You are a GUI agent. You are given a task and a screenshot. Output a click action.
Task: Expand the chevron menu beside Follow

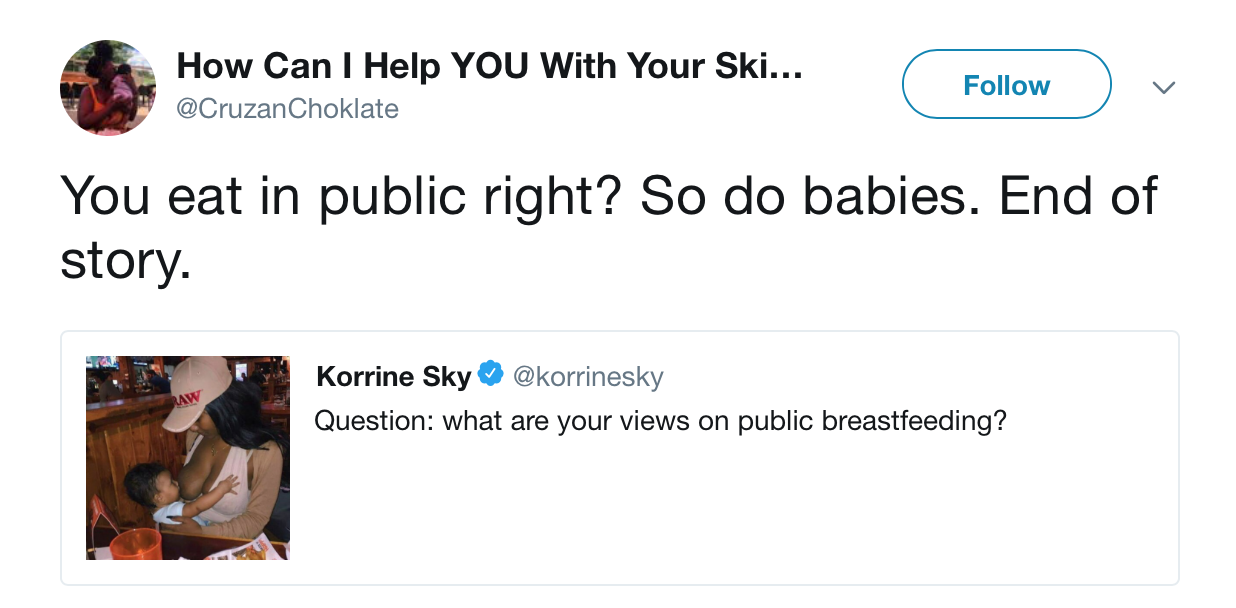click(x=1162, y=87)
